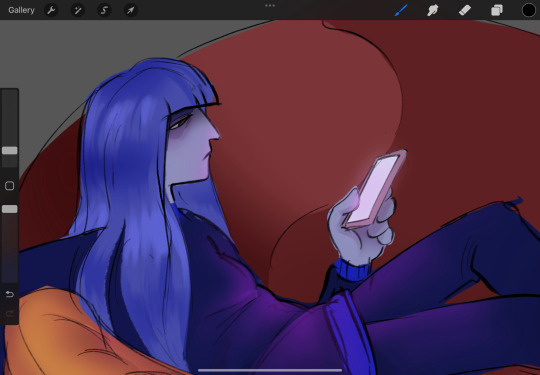540x375 pixels.
Task: Click the brush opacity slider handle
Action: [10, 209]
